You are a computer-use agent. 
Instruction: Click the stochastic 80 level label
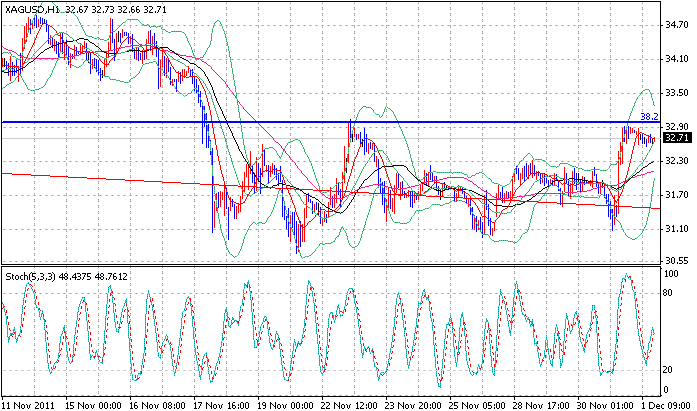pyautogui.click(x=669, y=293)
